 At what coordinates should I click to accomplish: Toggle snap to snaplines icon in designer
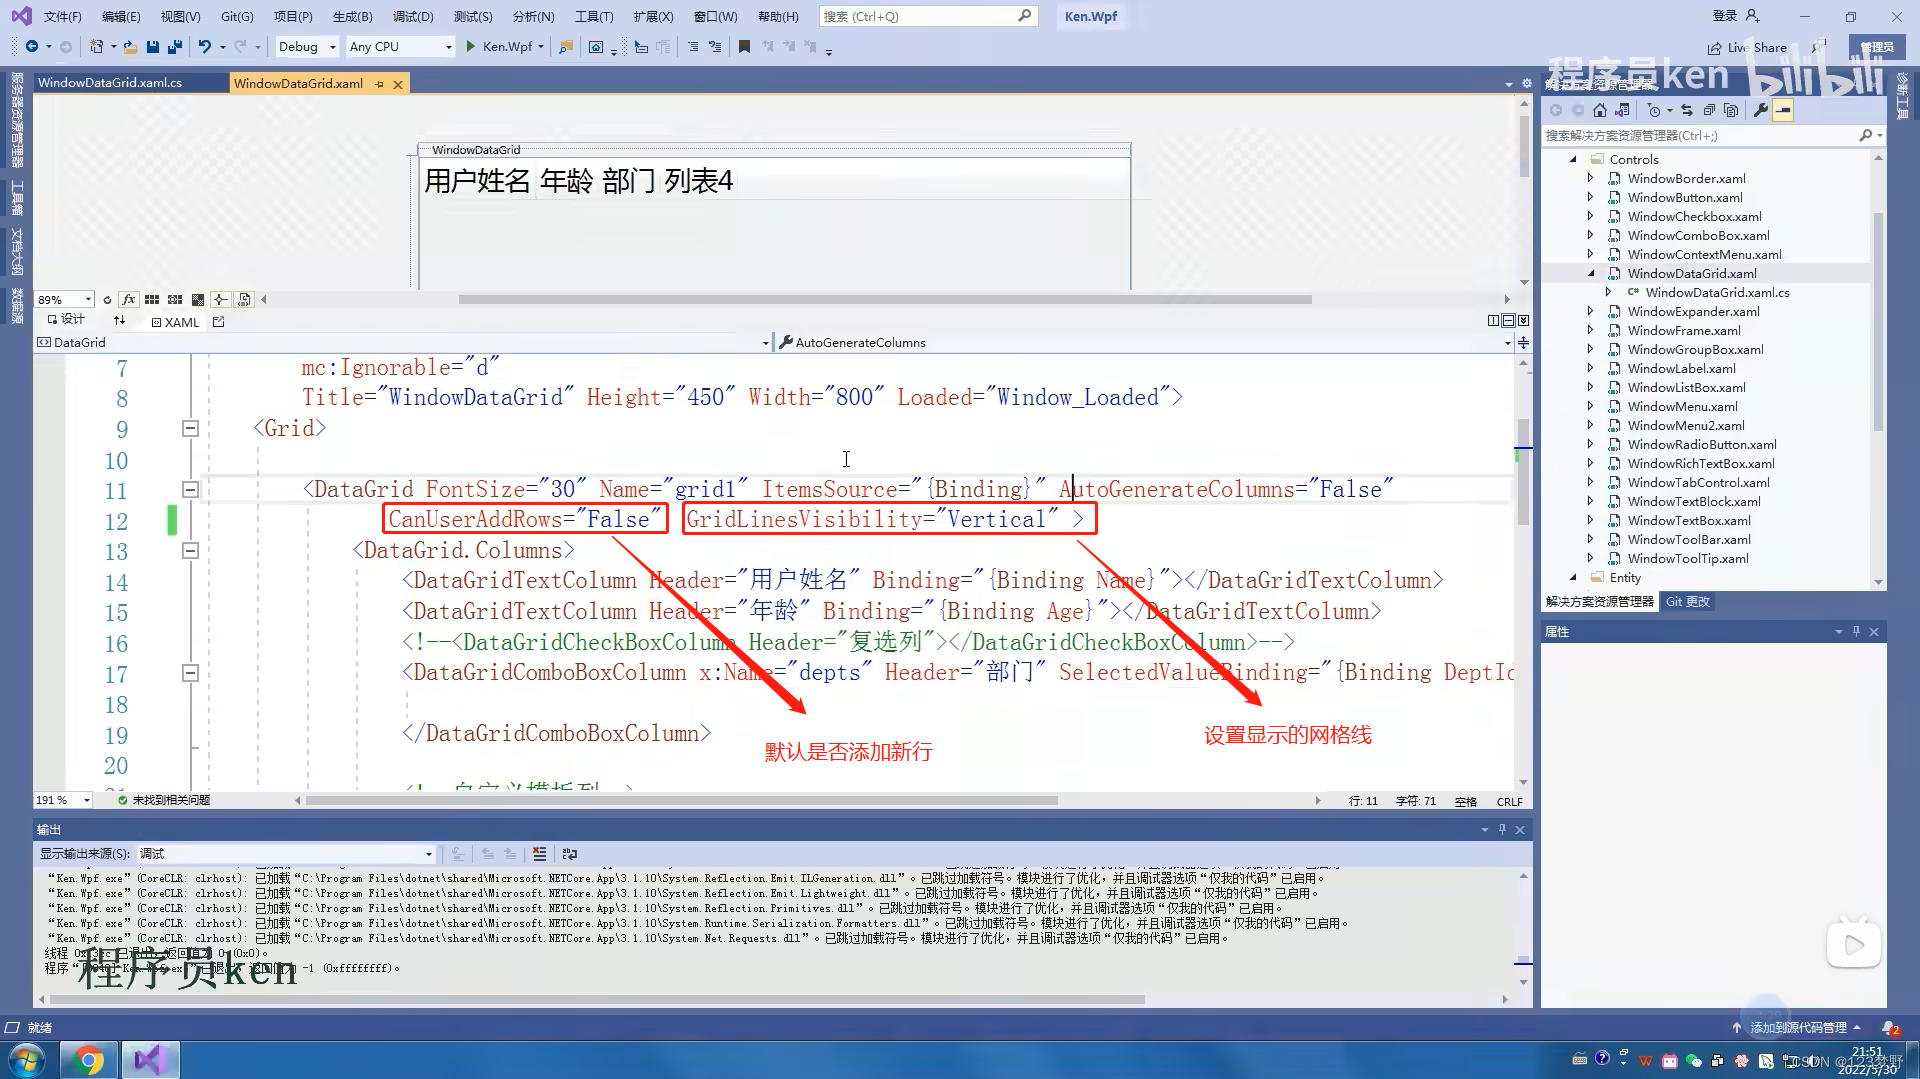[221, 299]
